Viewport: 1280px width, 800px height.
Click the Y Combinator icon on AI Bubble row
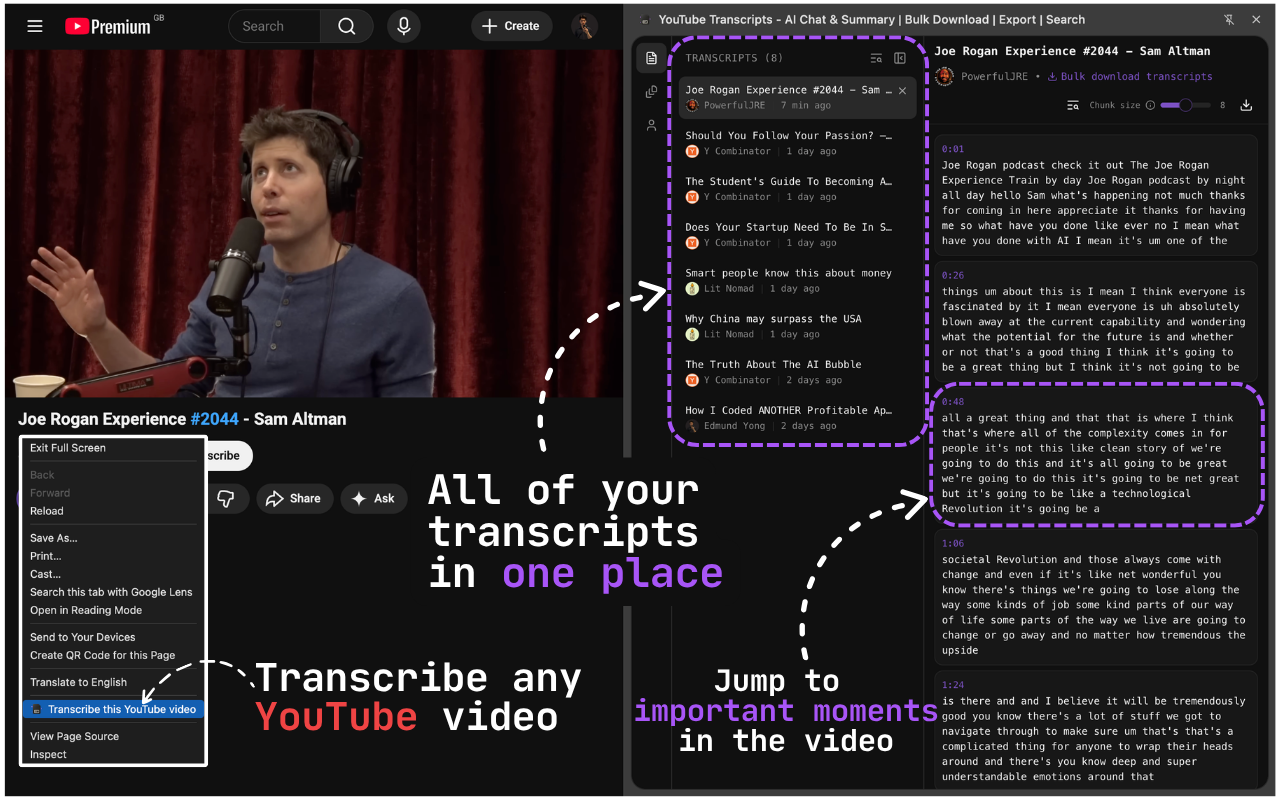pyautogui.click(x=692, y=380)
